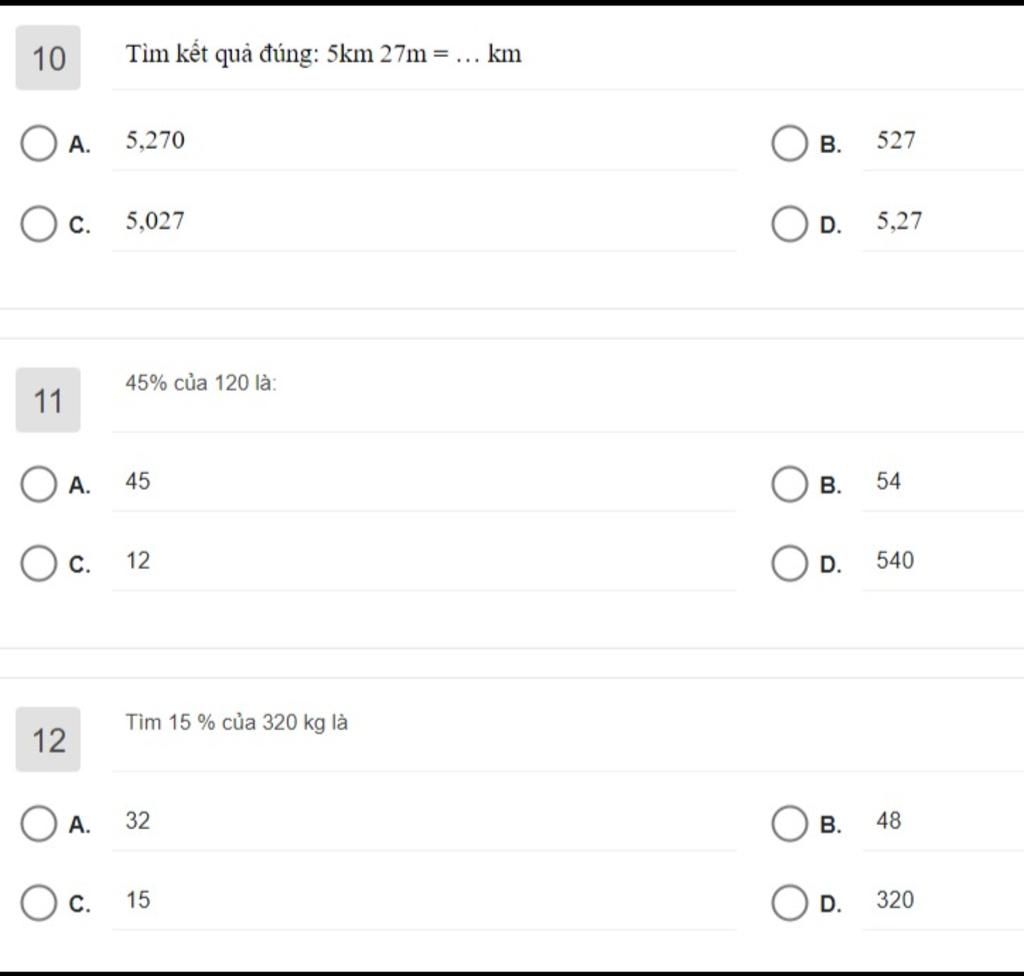
Task: Click the answer text 5,027
Action: tap(155, 221)
